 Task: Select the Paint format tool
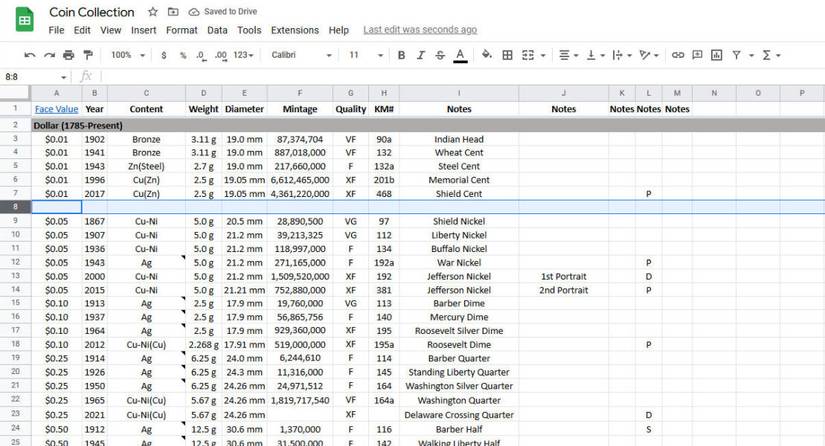[87, 55]
